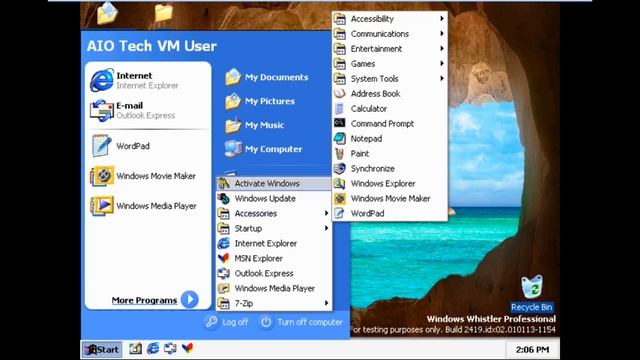Select Activate Windows text entry
640x360 pixels.
(267, 184)
